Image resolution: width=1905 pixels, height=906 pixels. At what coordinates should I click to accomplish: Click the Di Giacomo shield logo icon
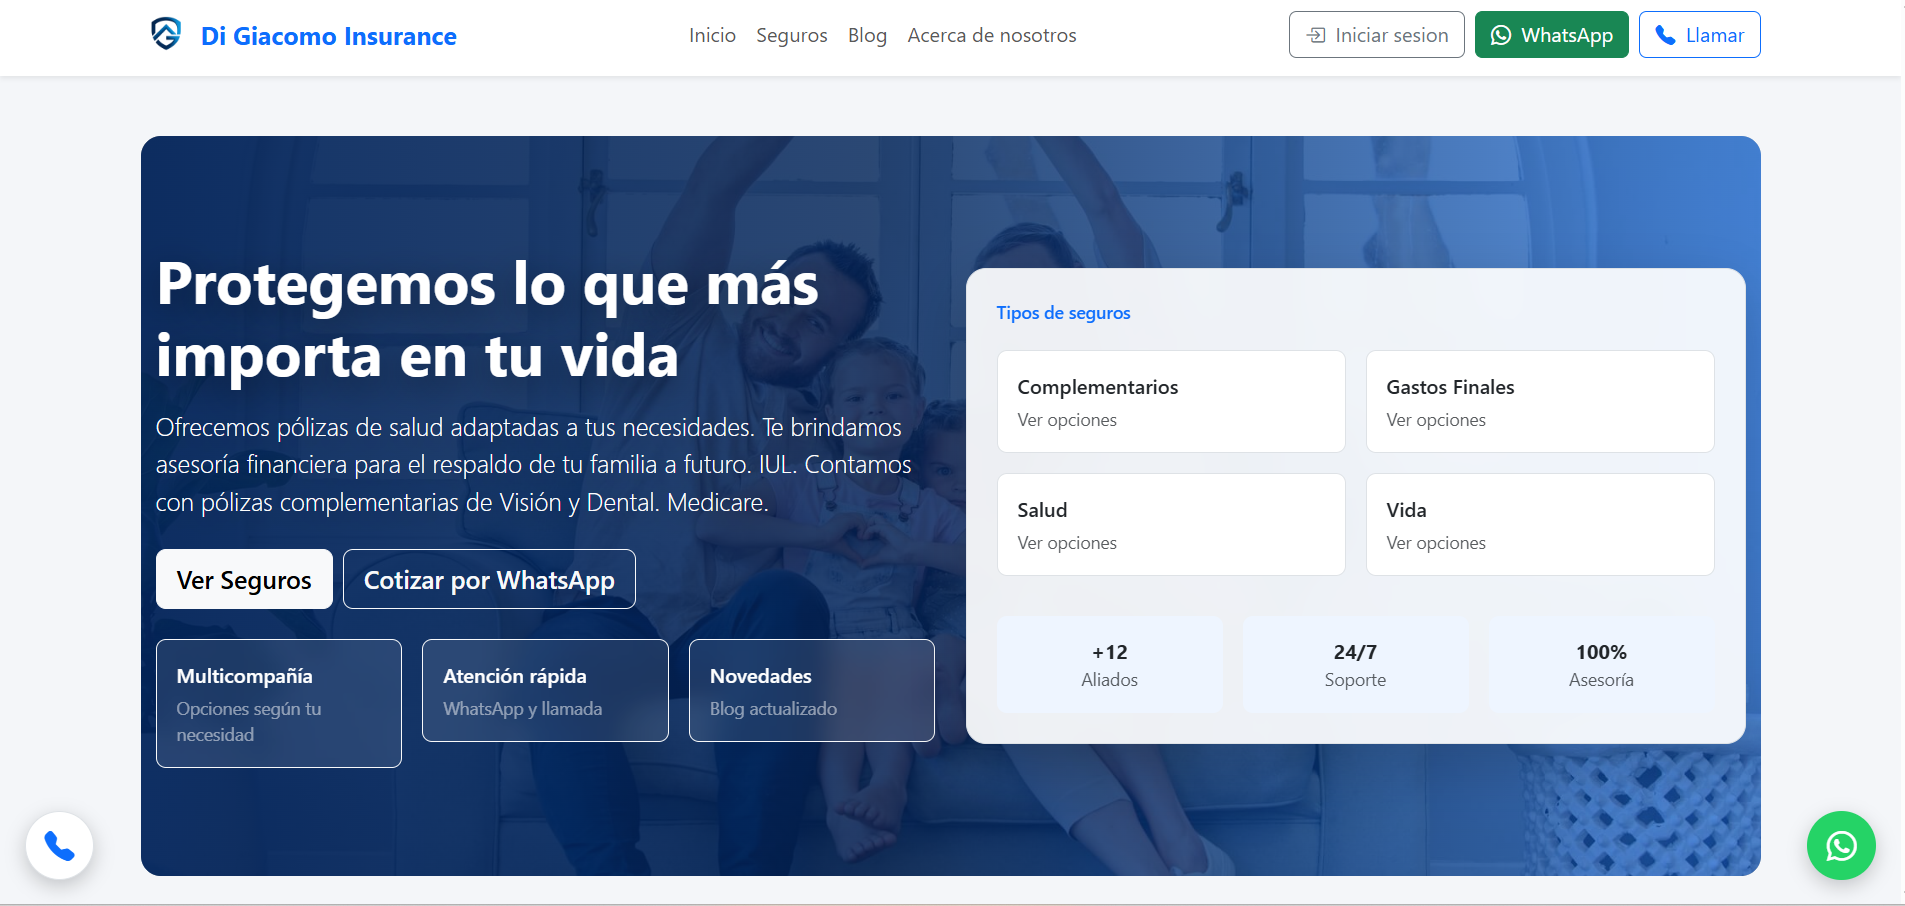point(166,34)
